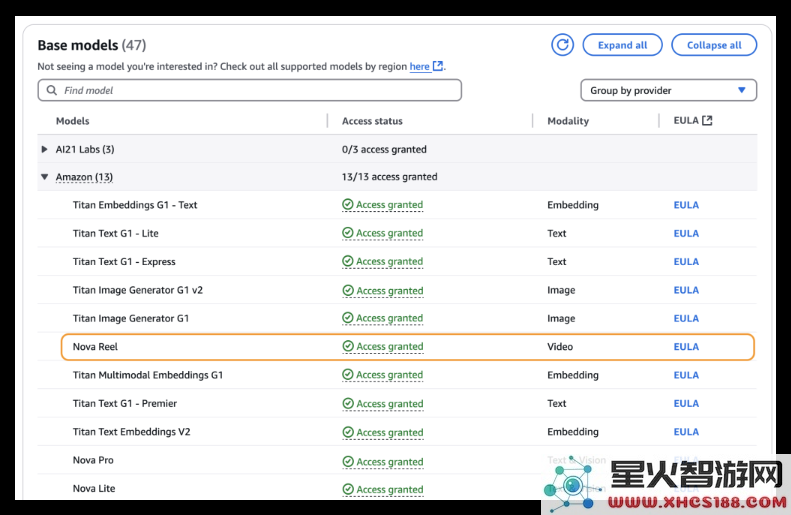The image size is (791, 515).
Task: Open EULA for Nova Reel
Action: coord(686,347)
